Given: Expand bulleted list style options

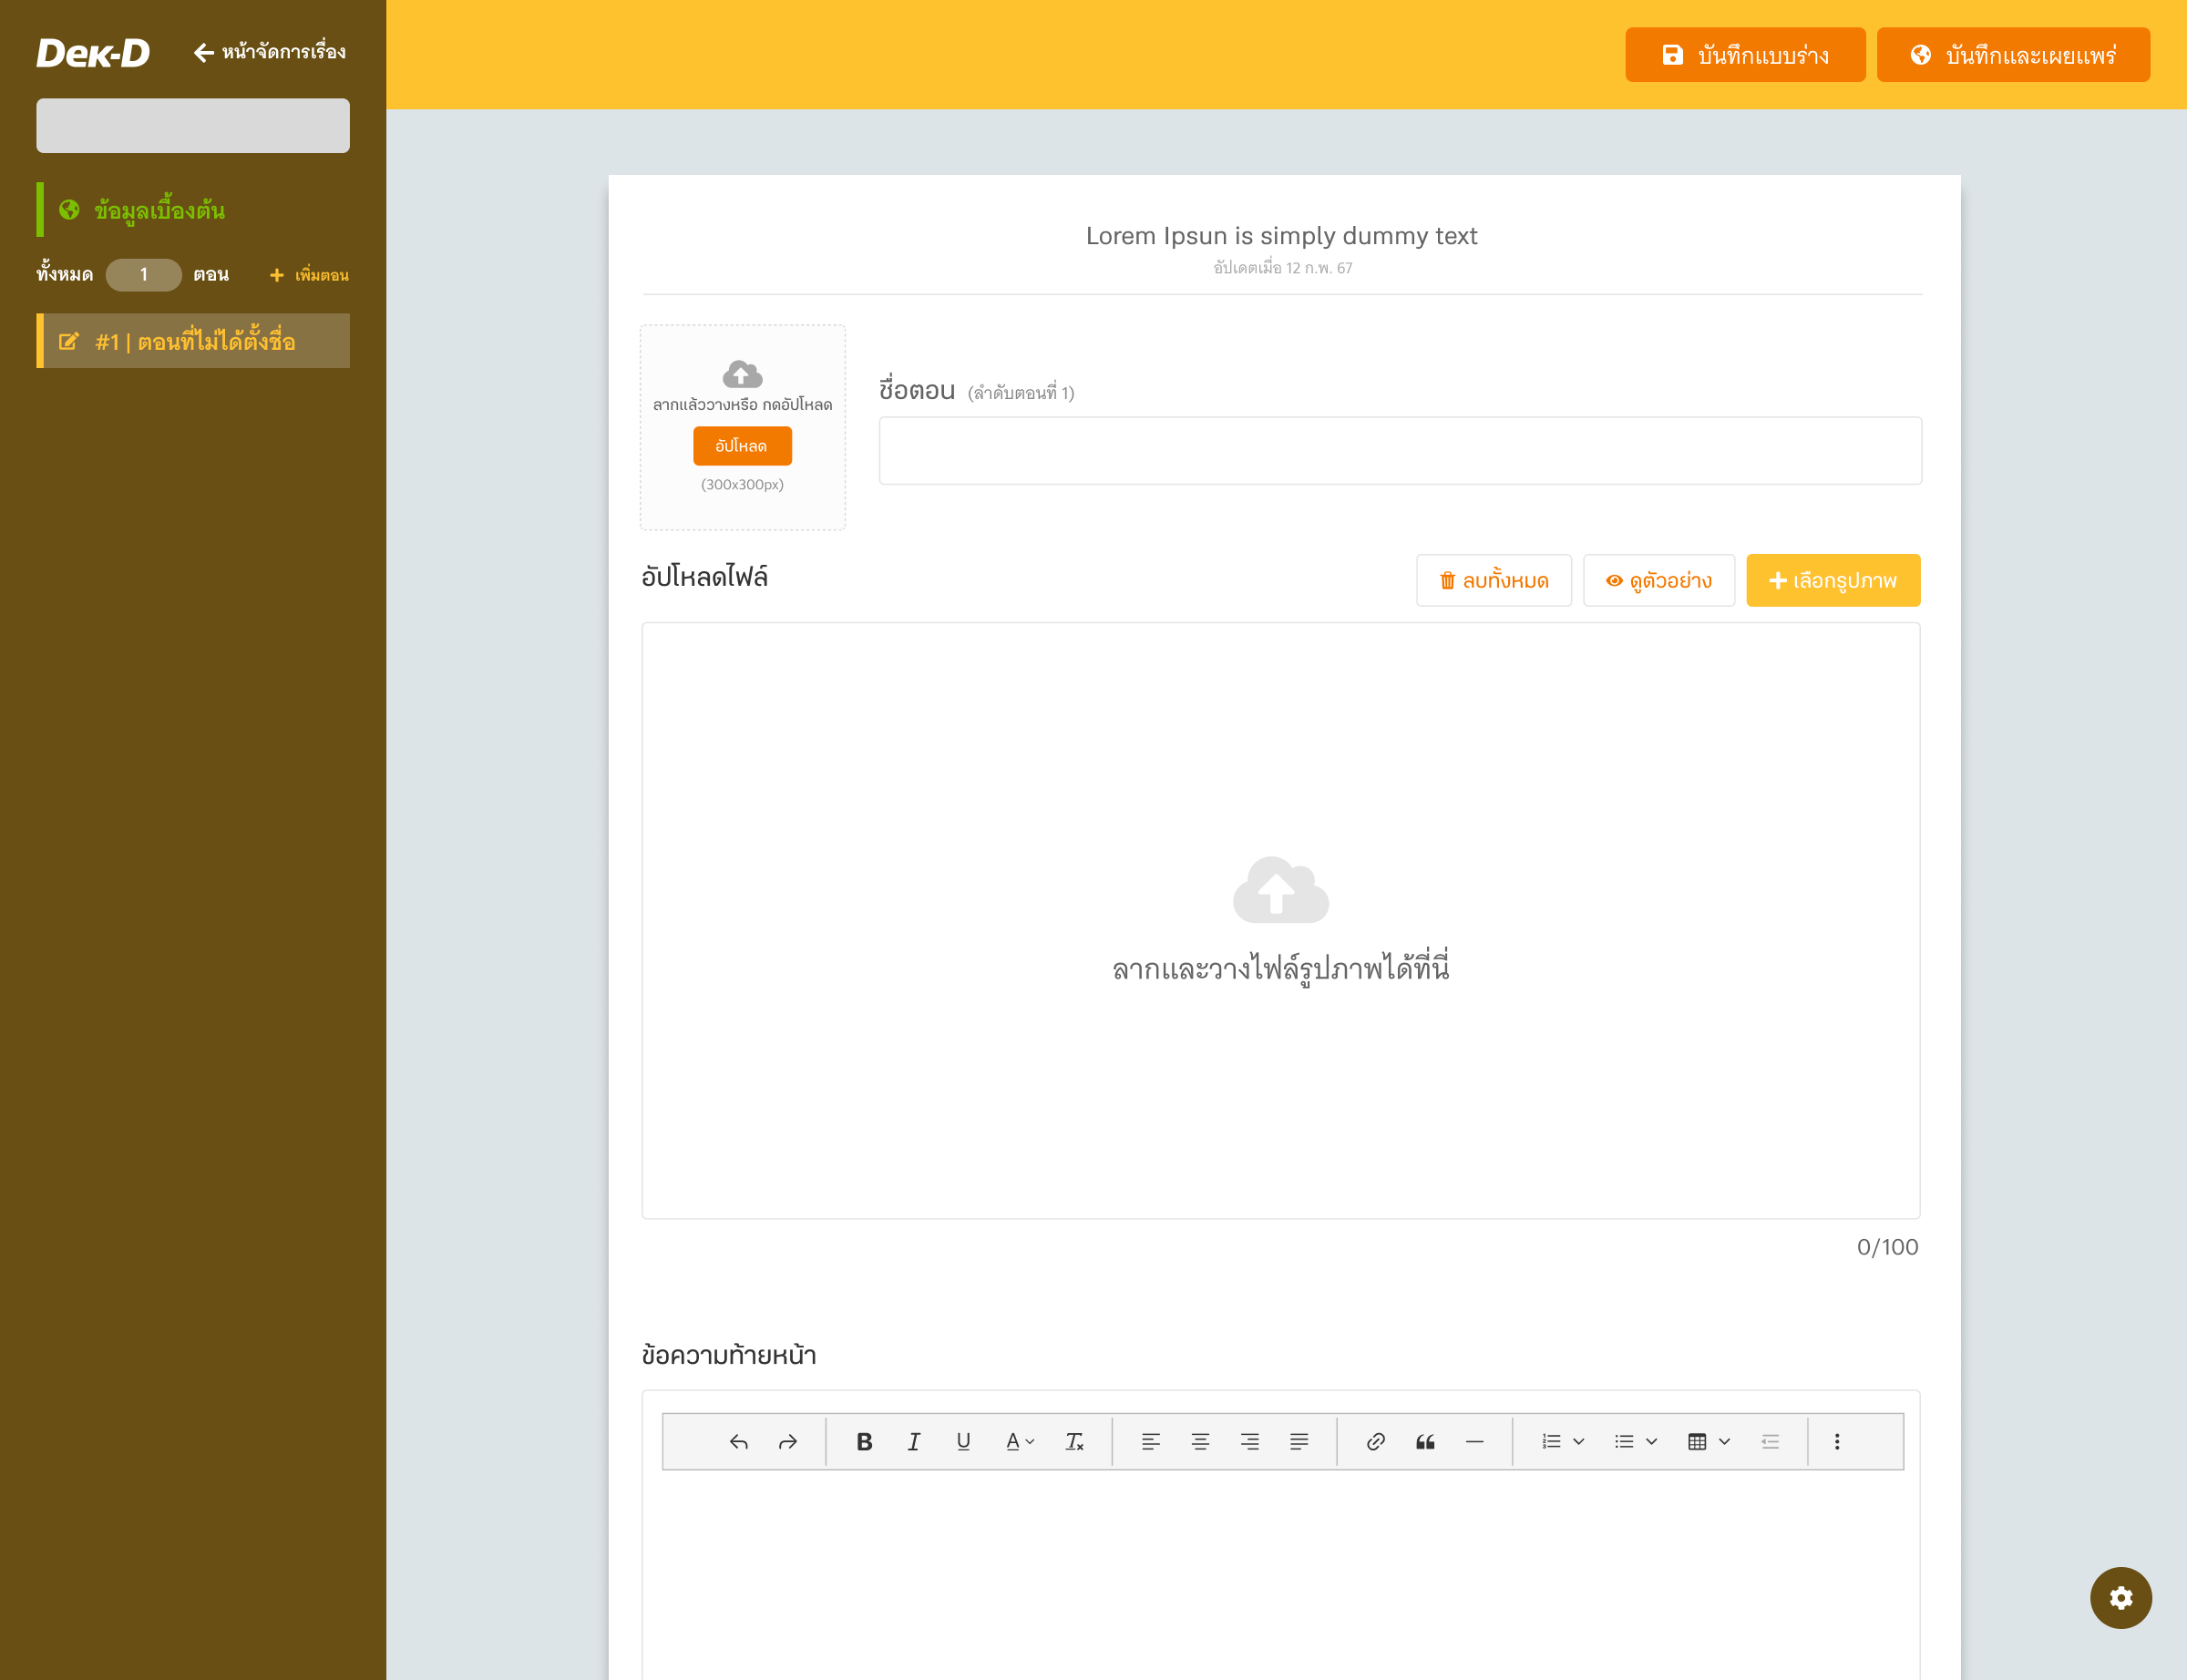Looking at the screenshot, I should (1652, 1441).
